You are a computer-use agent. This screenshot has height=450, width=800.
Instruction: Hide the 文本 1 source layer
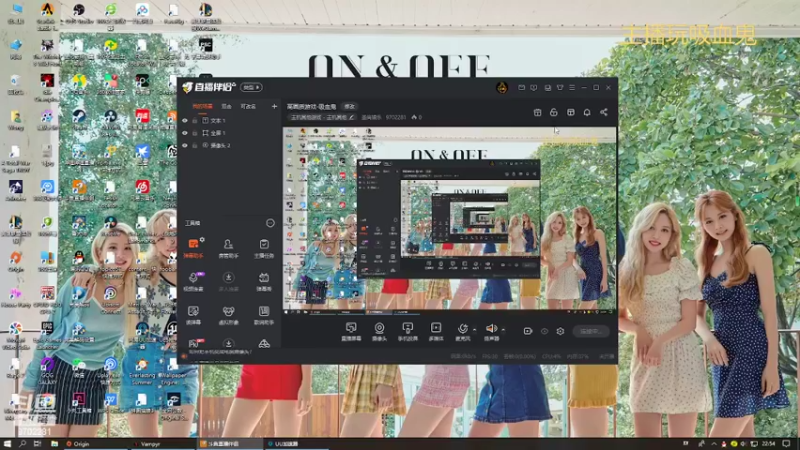pos(185,120)
